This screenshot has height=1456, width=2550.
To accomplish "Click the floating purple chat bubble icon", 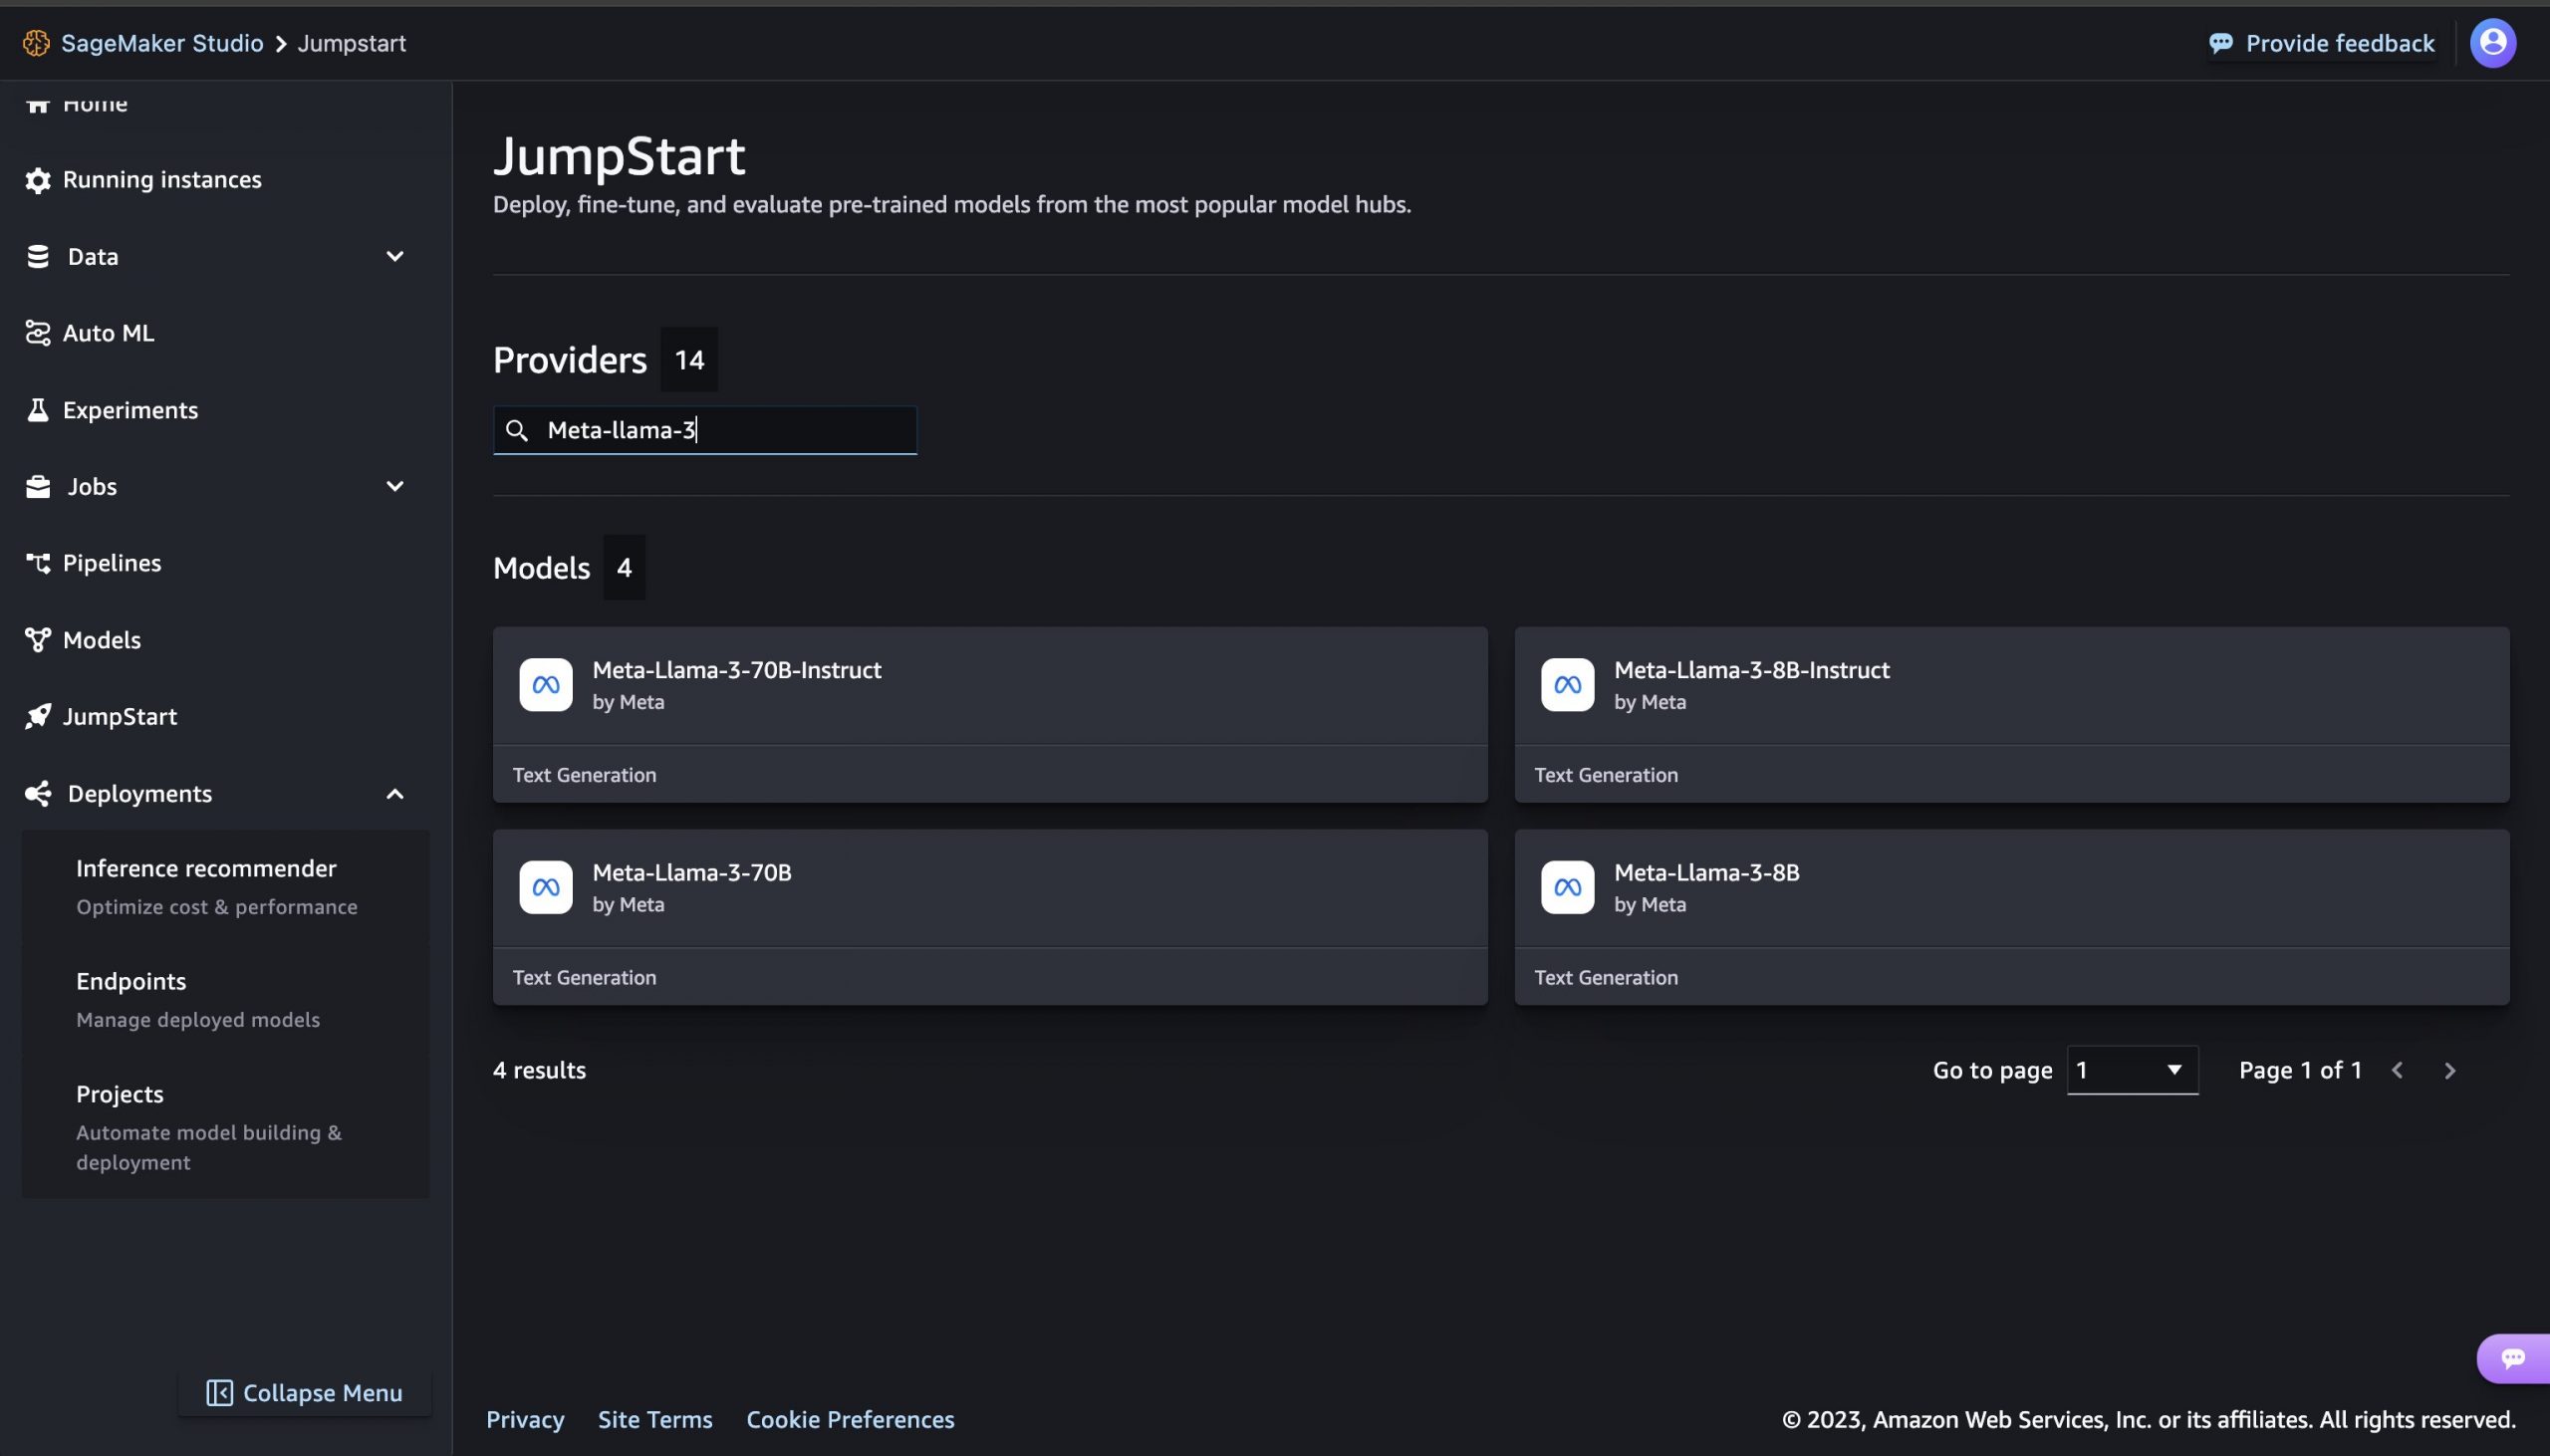I will pos(2513,1358).
